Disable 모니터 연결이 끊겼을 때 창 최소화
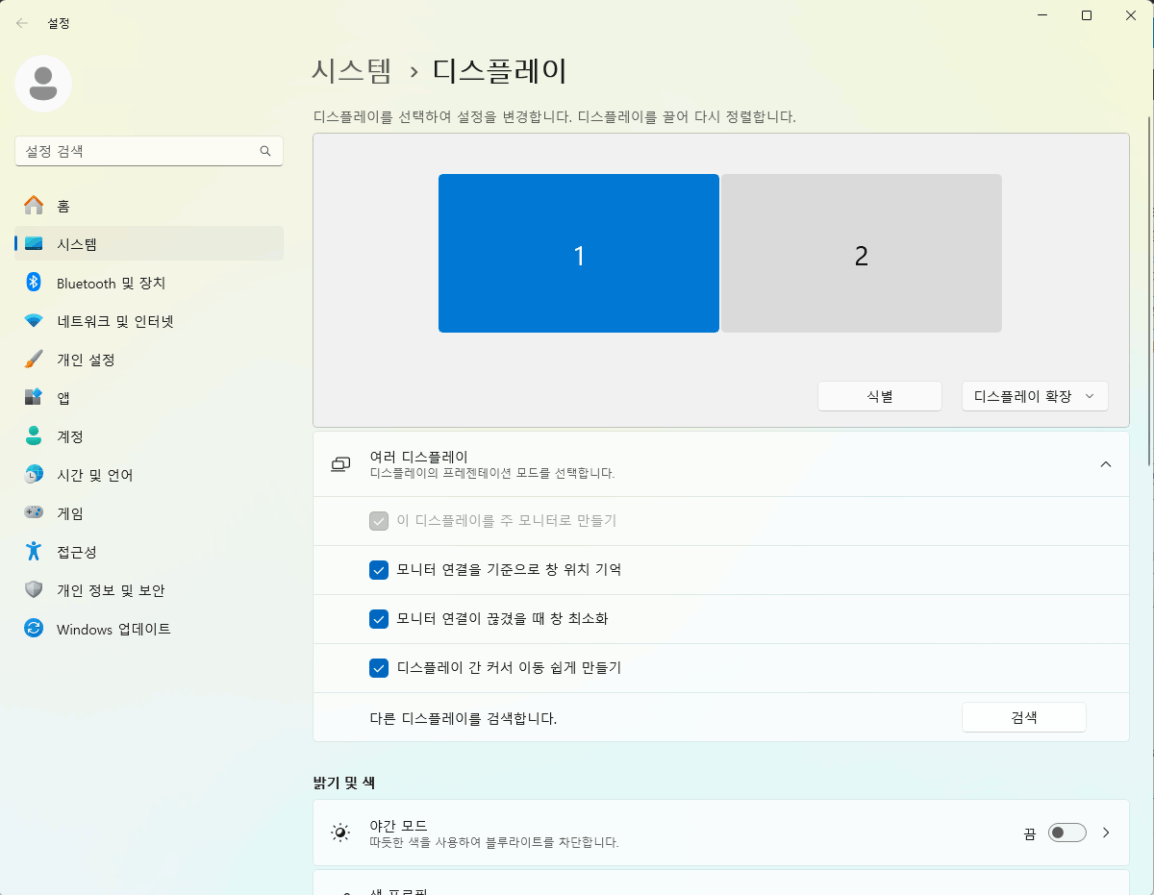 coord(379,619)
